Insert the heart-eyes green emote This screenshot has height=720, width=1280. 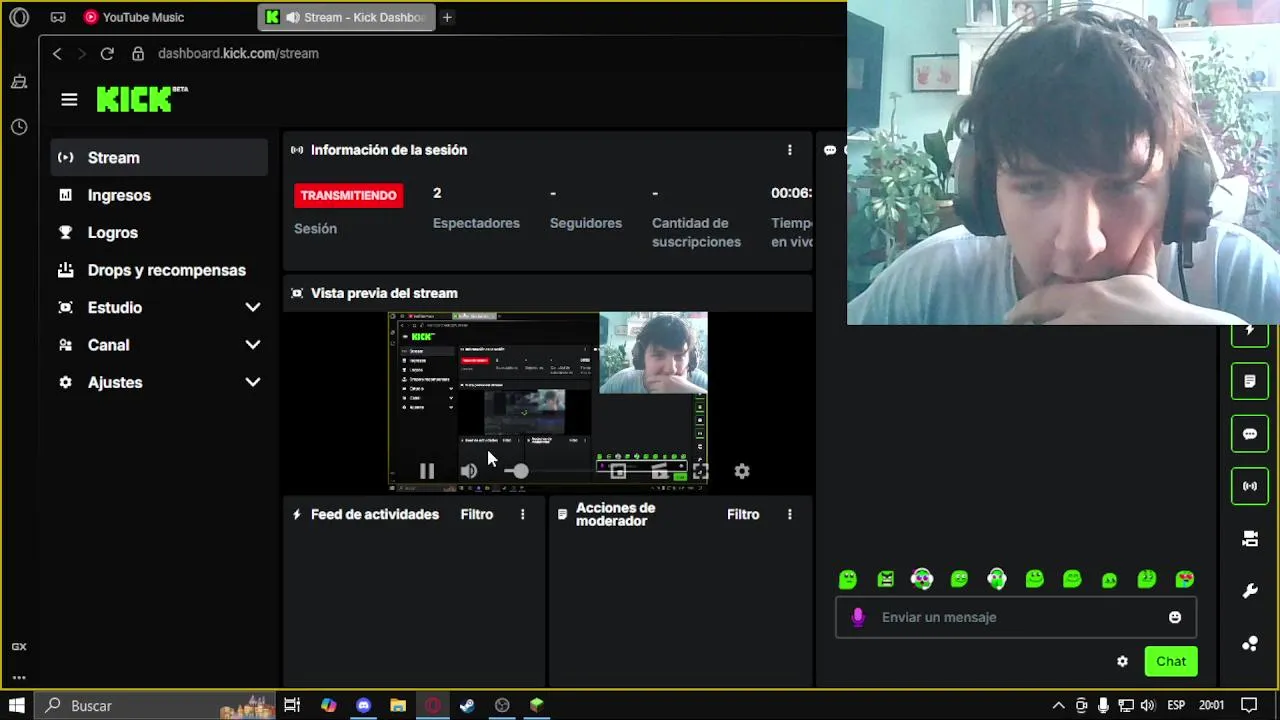point(1185,579)
